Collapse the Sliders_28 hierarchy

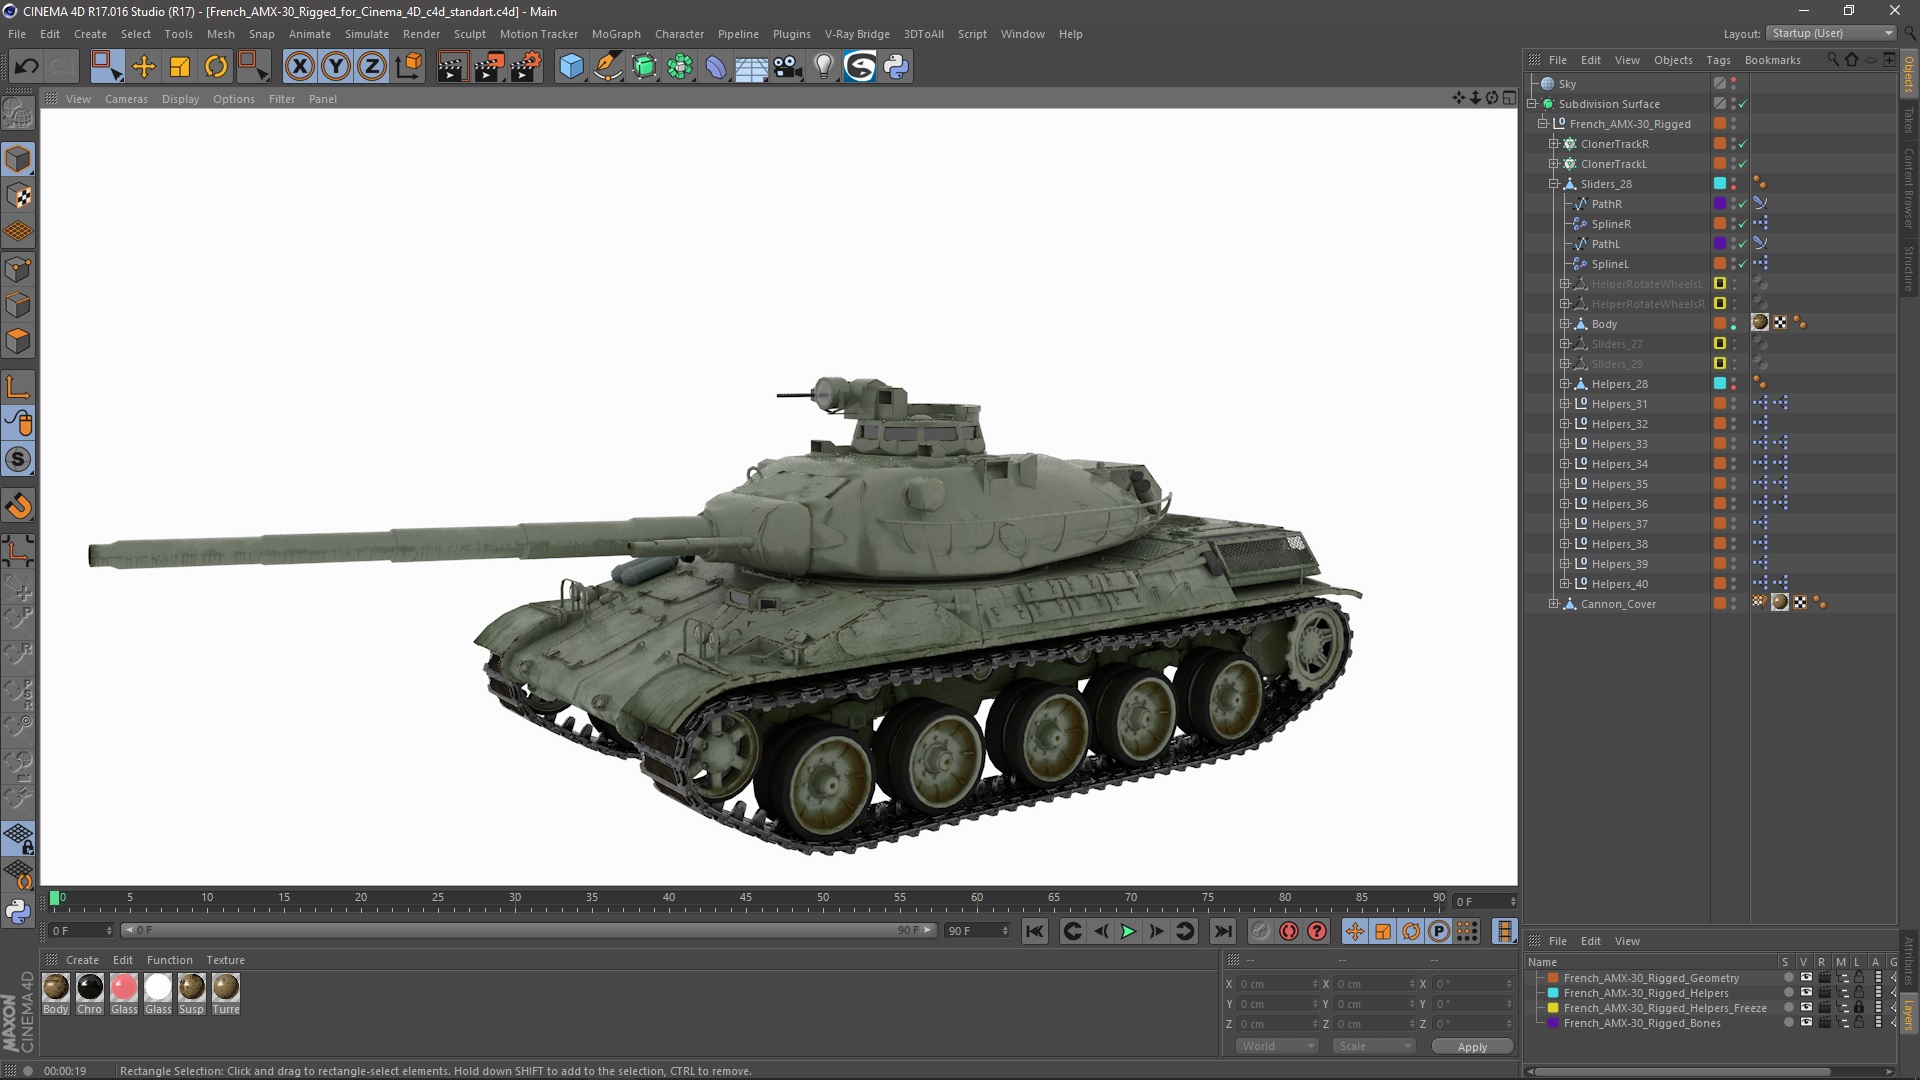tap(1554, 184)
